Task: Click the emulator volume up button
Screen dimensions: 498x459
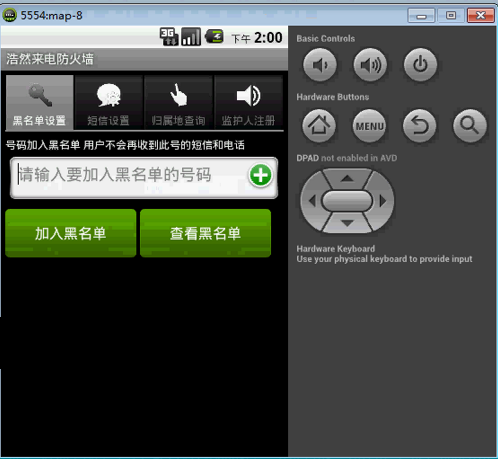Action: (x=370, y=65)
